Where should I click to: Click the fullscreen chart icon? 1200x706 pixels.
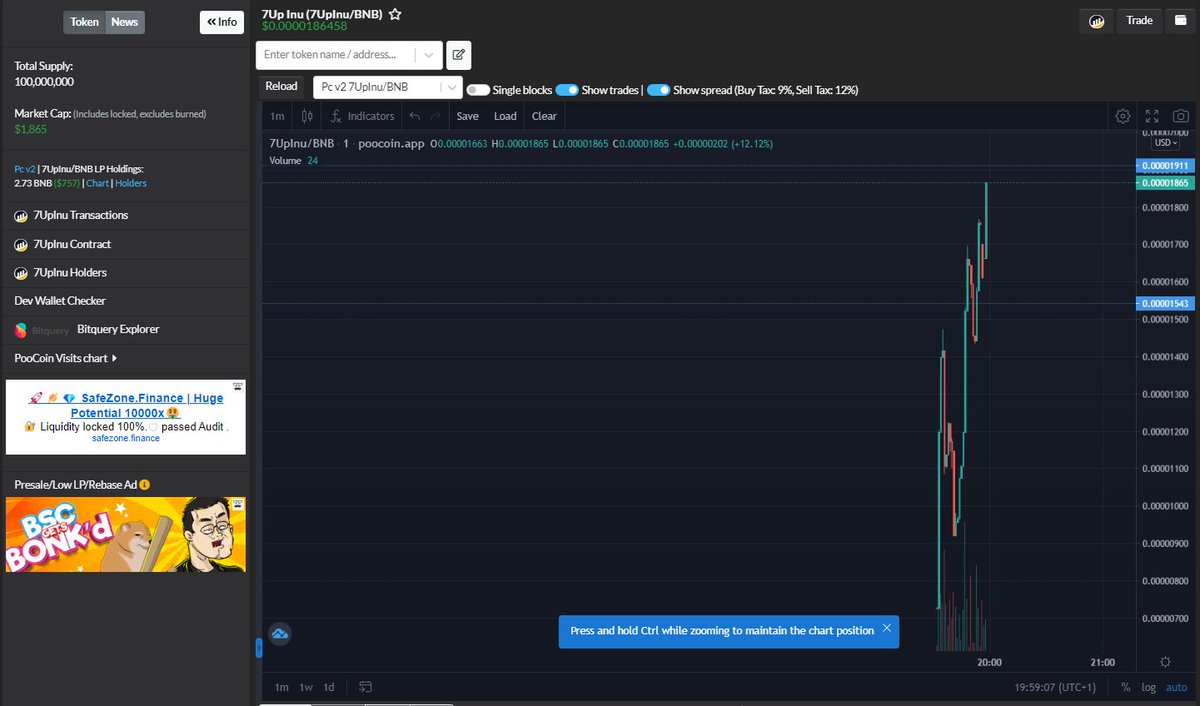tap(1152, 116)
